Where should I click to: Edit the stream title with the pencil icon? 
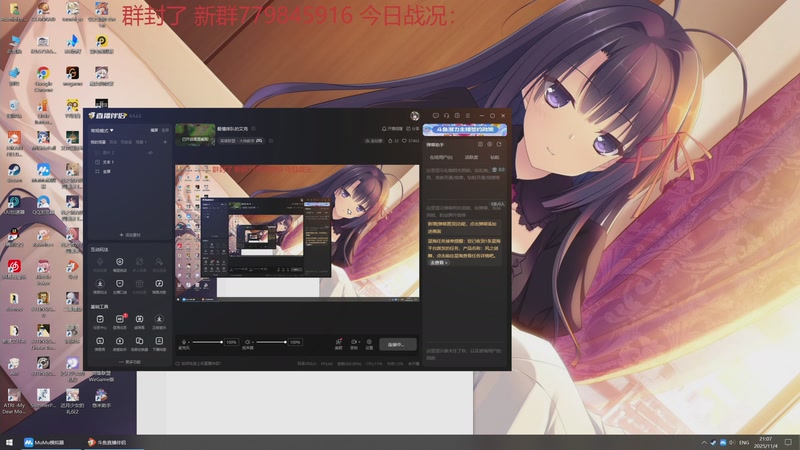point(254,129)
